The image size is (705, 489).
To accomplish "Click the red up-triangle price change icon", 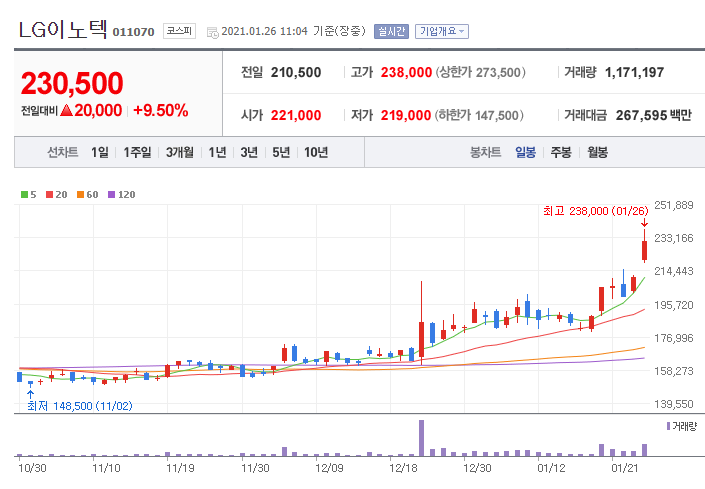I will click(x=66, y=110).
